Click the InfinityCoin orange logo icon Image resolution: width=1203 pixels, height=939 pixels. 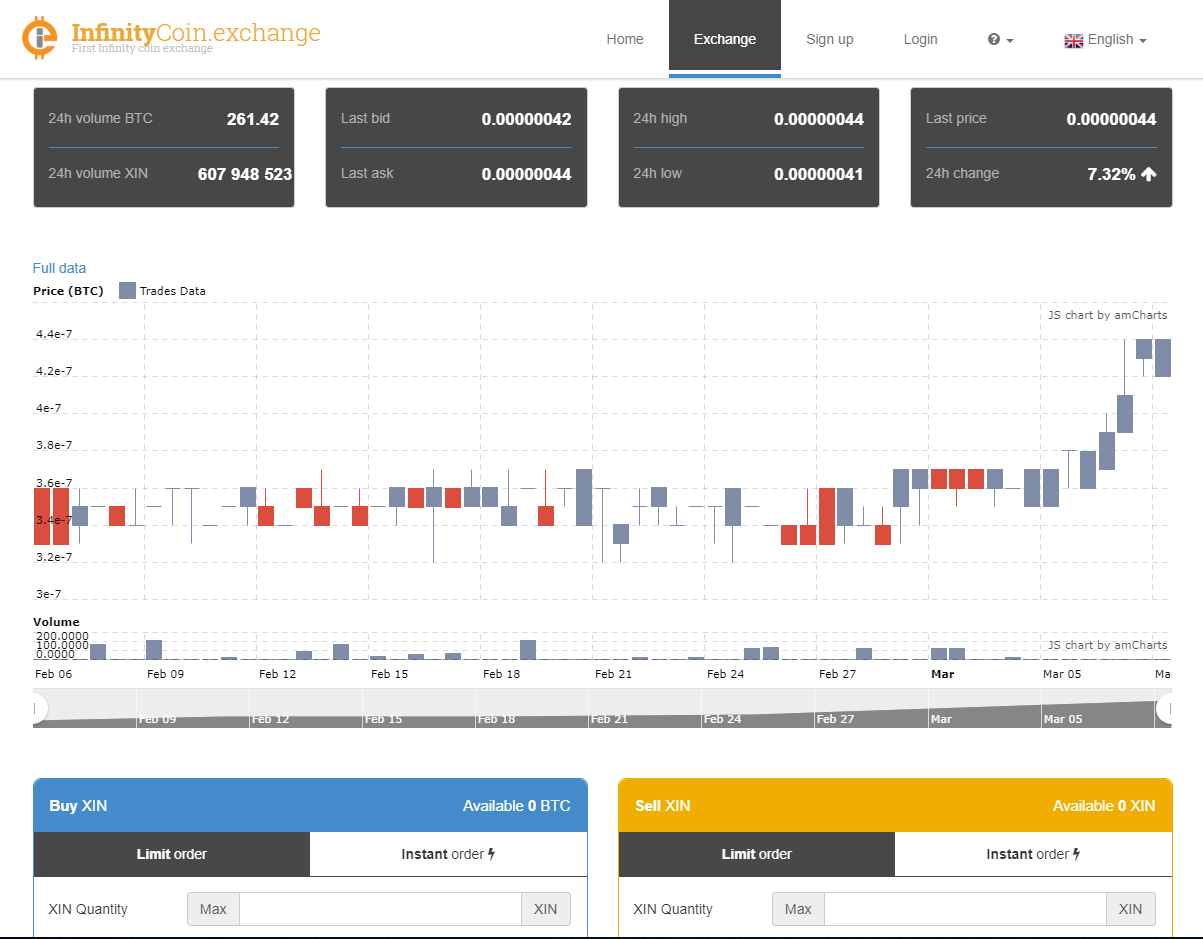coord(40,37)
